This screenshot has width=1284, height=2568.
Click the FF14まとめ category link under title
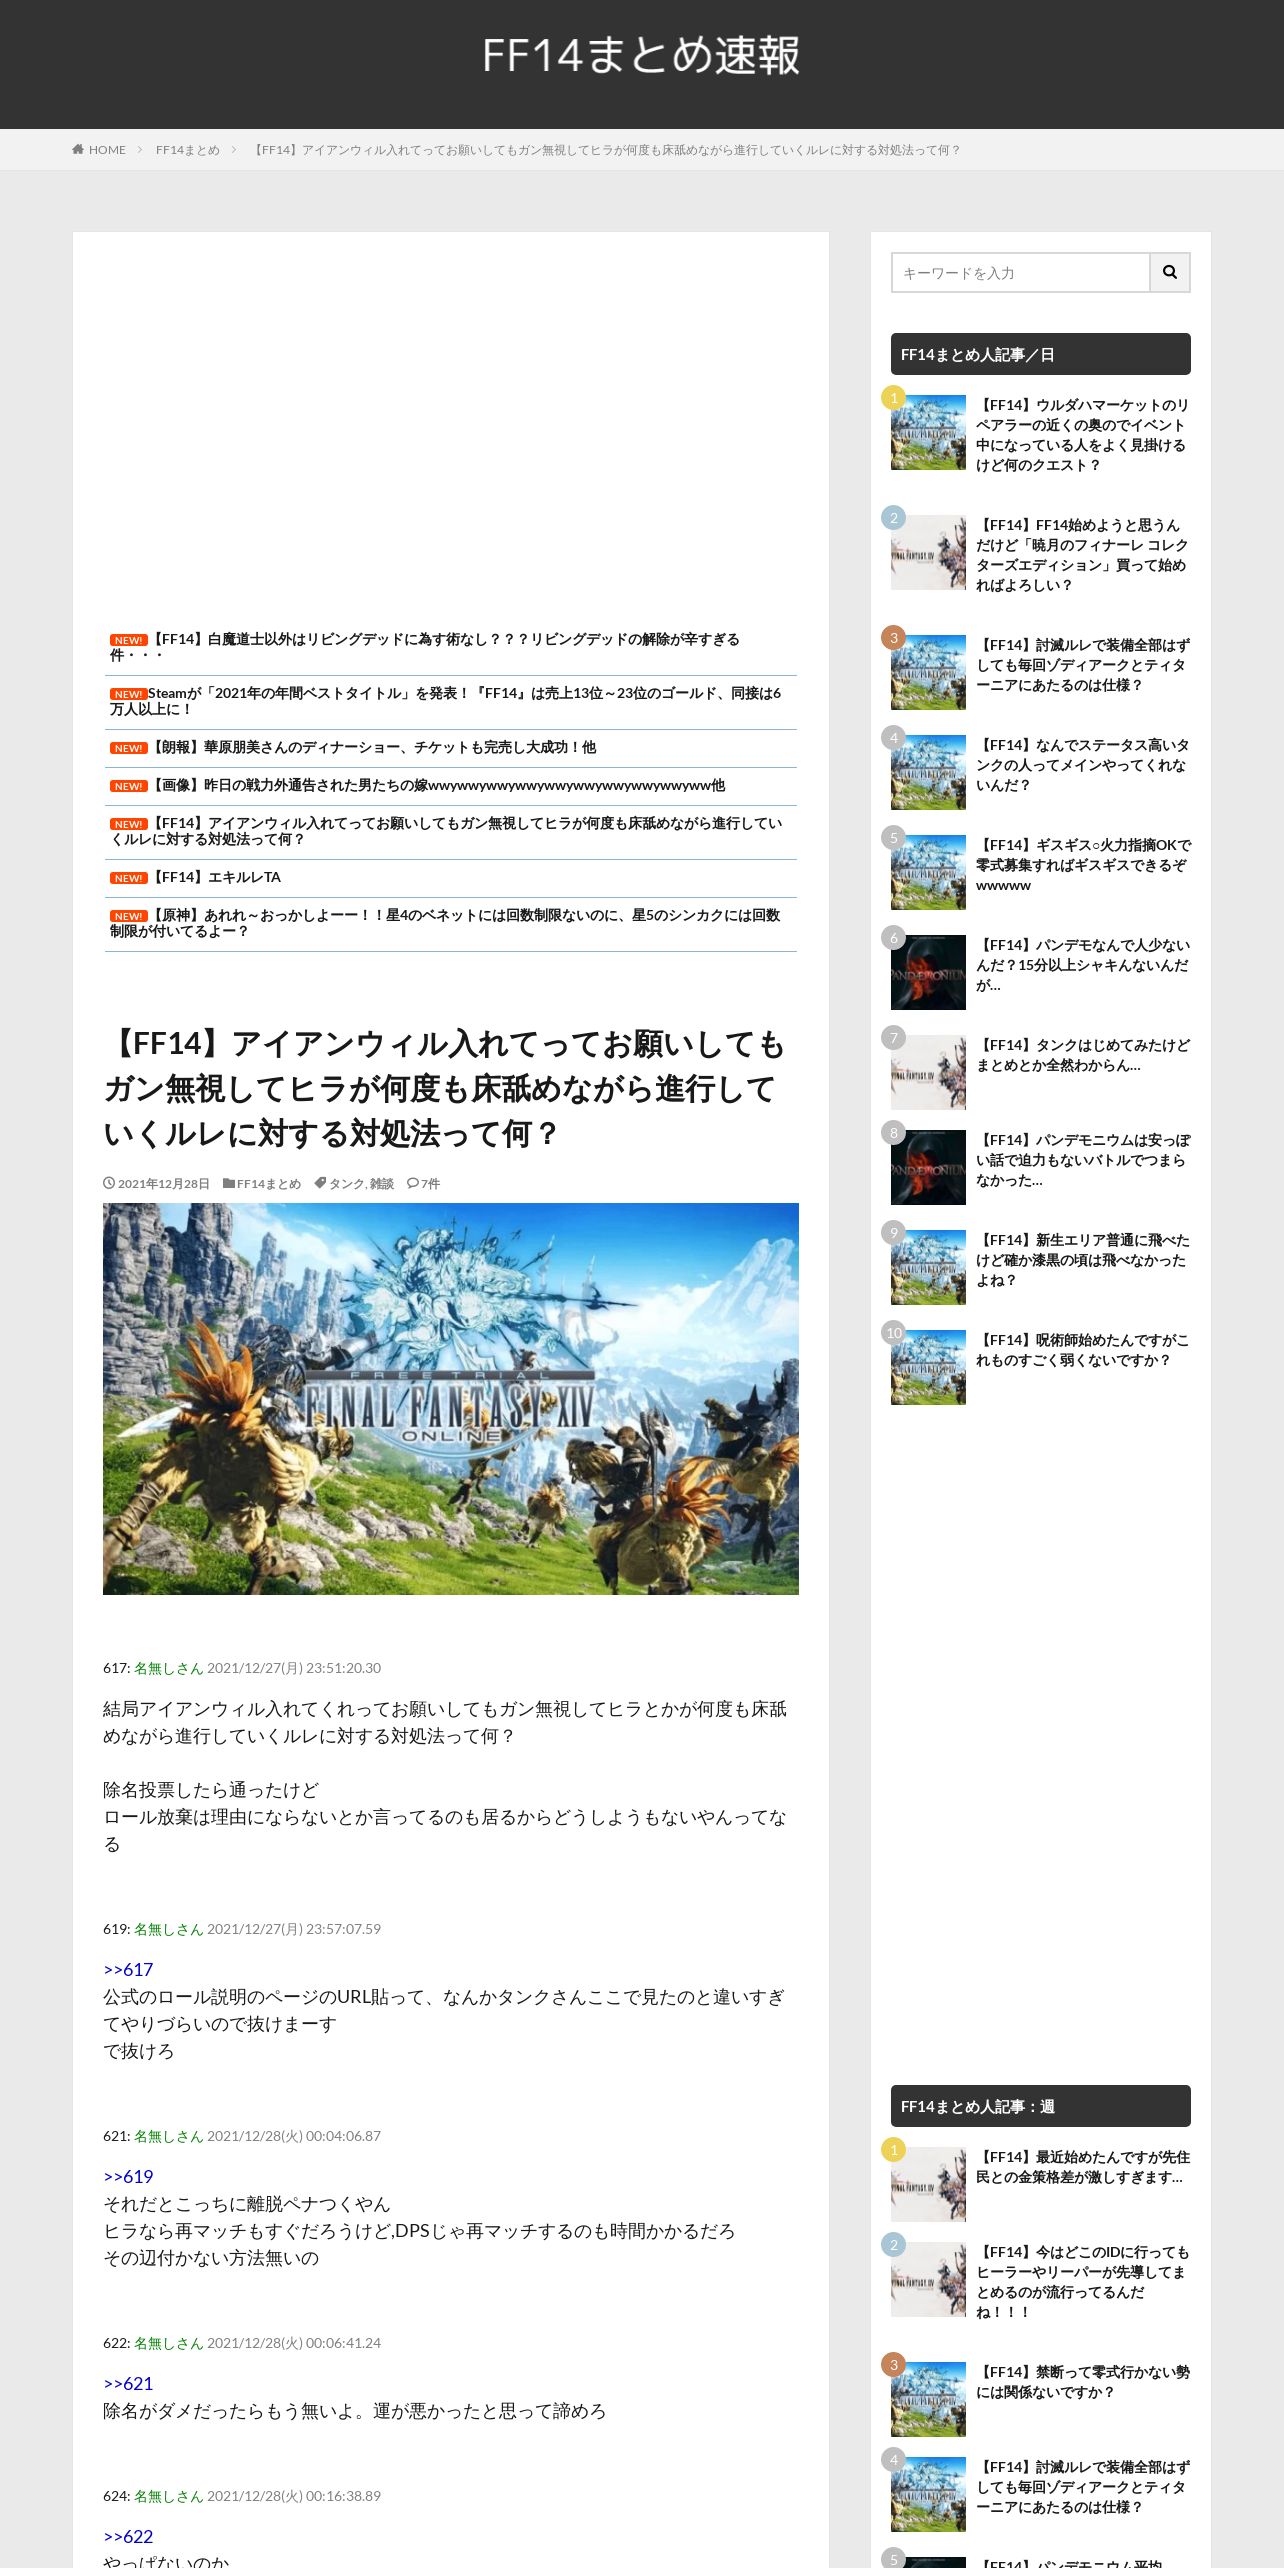269,1183
